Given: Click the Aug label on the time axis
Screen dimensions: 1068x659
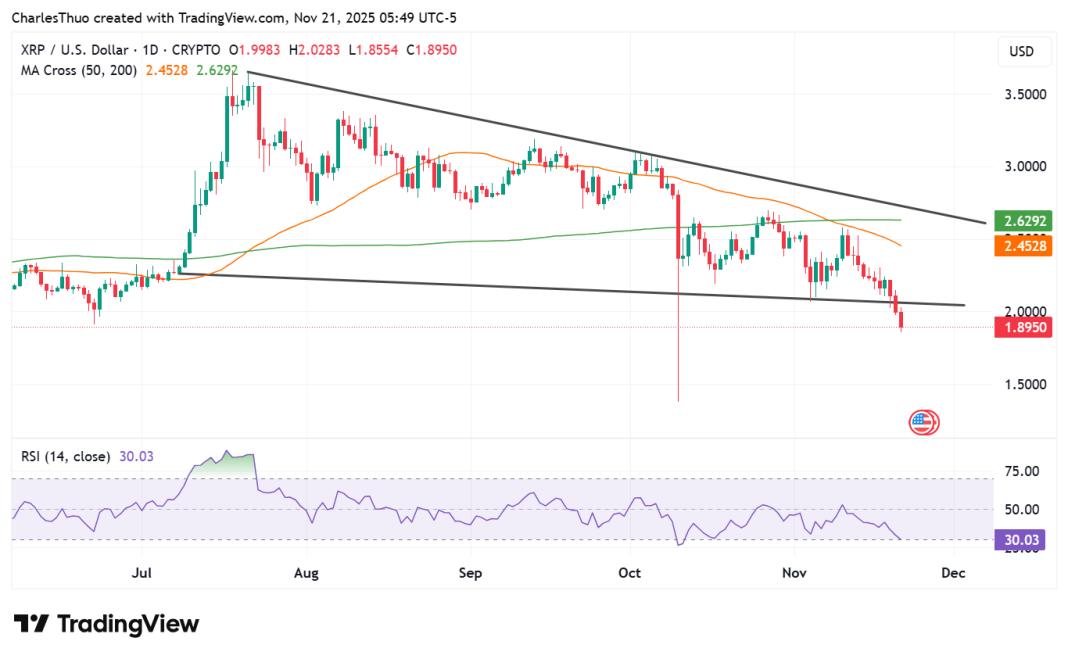Looking at the screenshot, I should tap(307, 573).
